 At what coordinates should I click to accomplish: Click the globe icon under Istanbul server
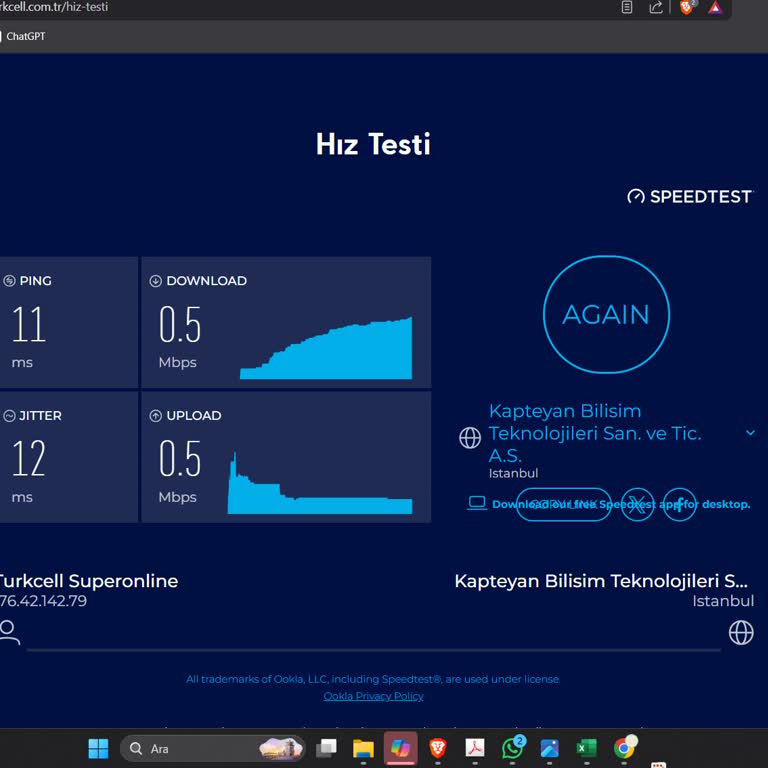tap(741, 632)
